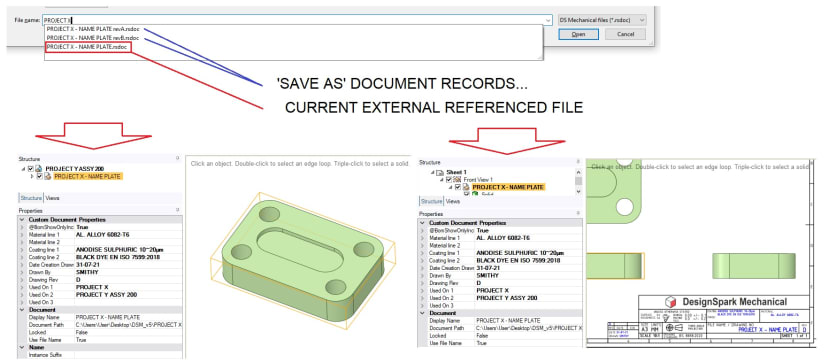The width and height of the screenshot is (829, 362).
Task: Uncheck PROJECT Y ASSY 200 visibility checkbox
Action: pyautogui.click(x=31, y=169)
